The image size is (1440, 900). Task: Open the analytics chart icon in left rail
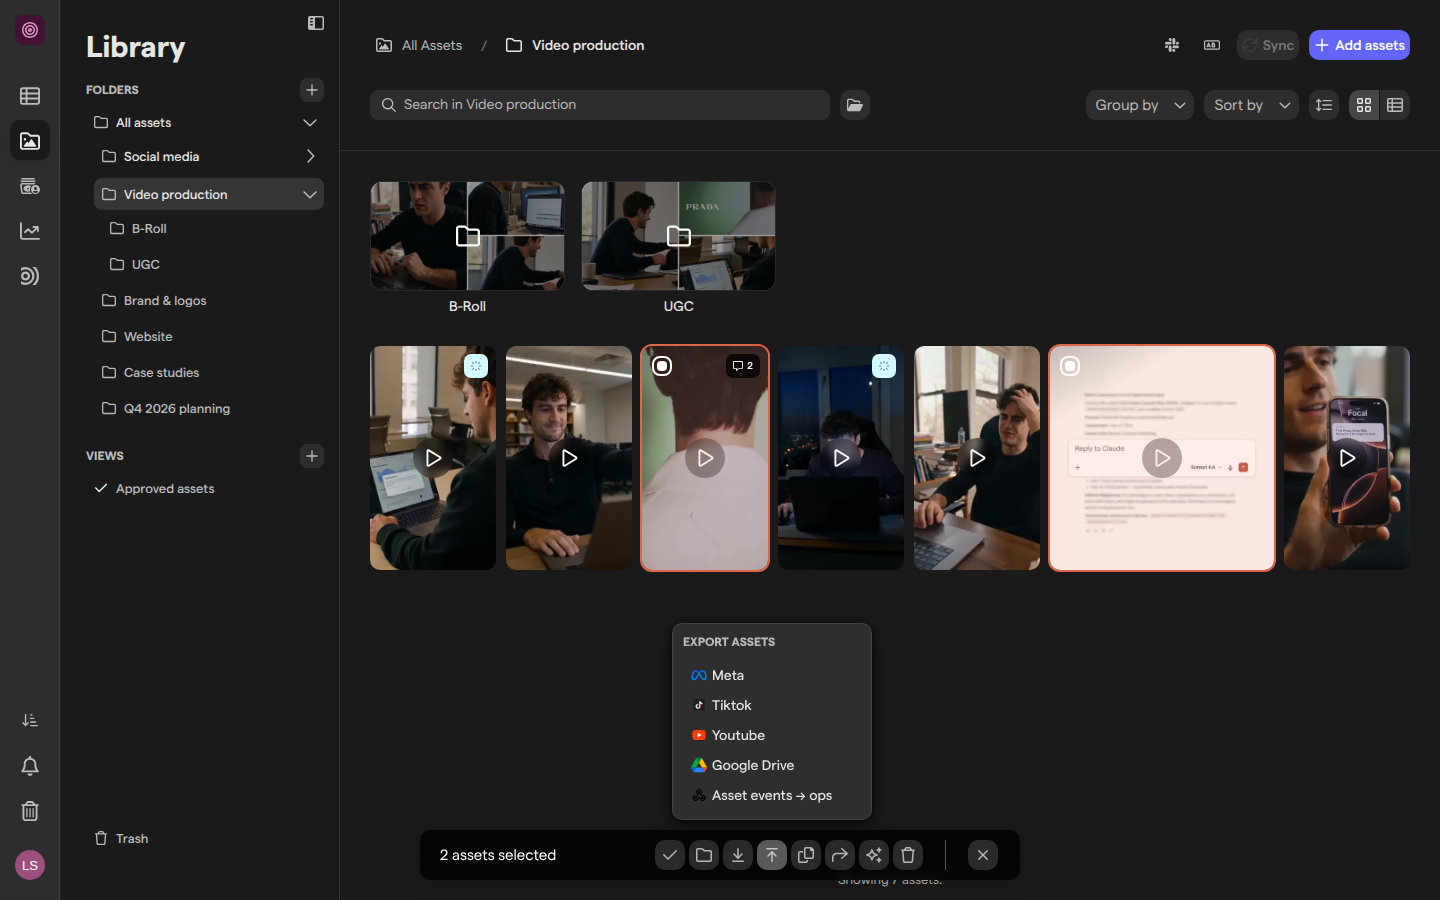point(30,231)
